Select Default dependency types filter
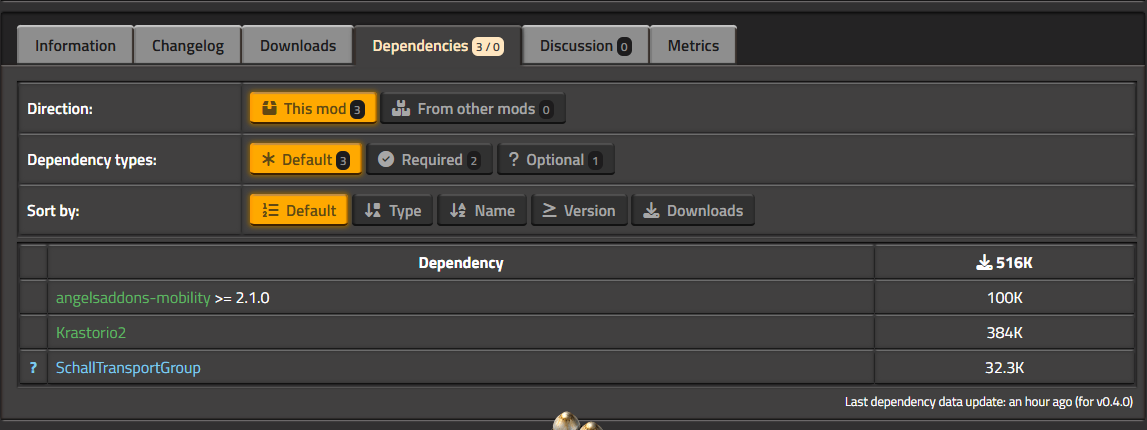Screen dimensions: 1147x430 click(306, 159)
